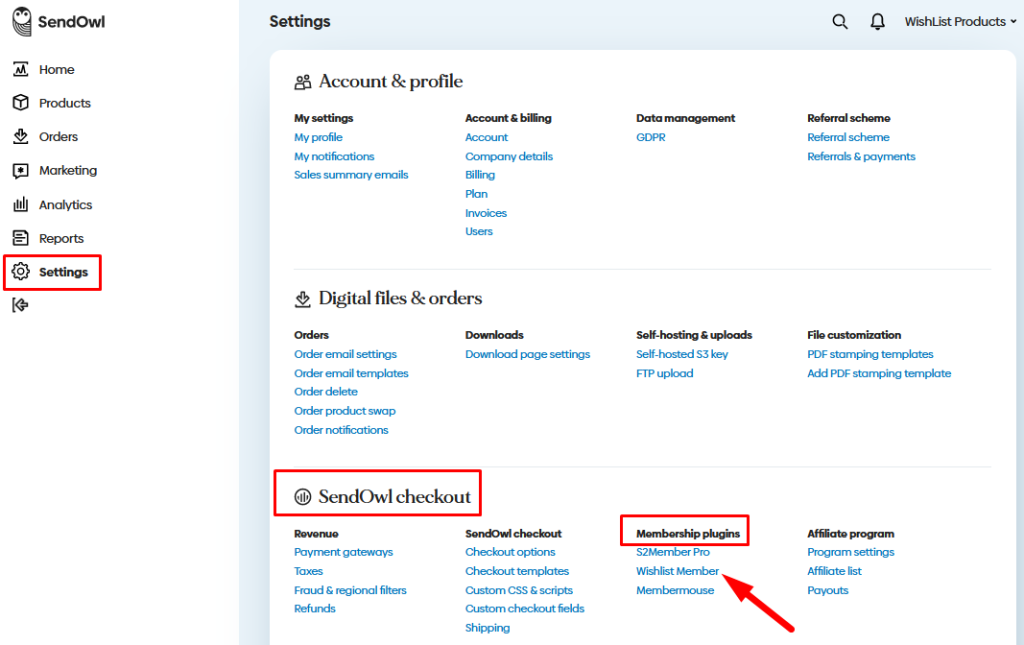Screen dimensions: 1024x645
Task: Click the Membership plugins heading
Action: pyautogui.click(x=688, y=533)
